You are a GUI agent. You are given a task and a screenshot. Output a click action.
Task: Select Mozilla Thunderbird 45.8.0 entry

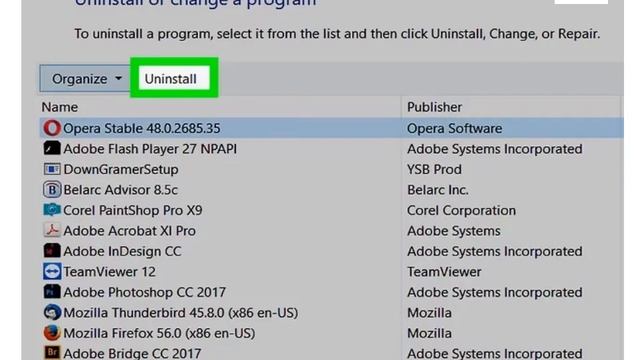(181, 313)
